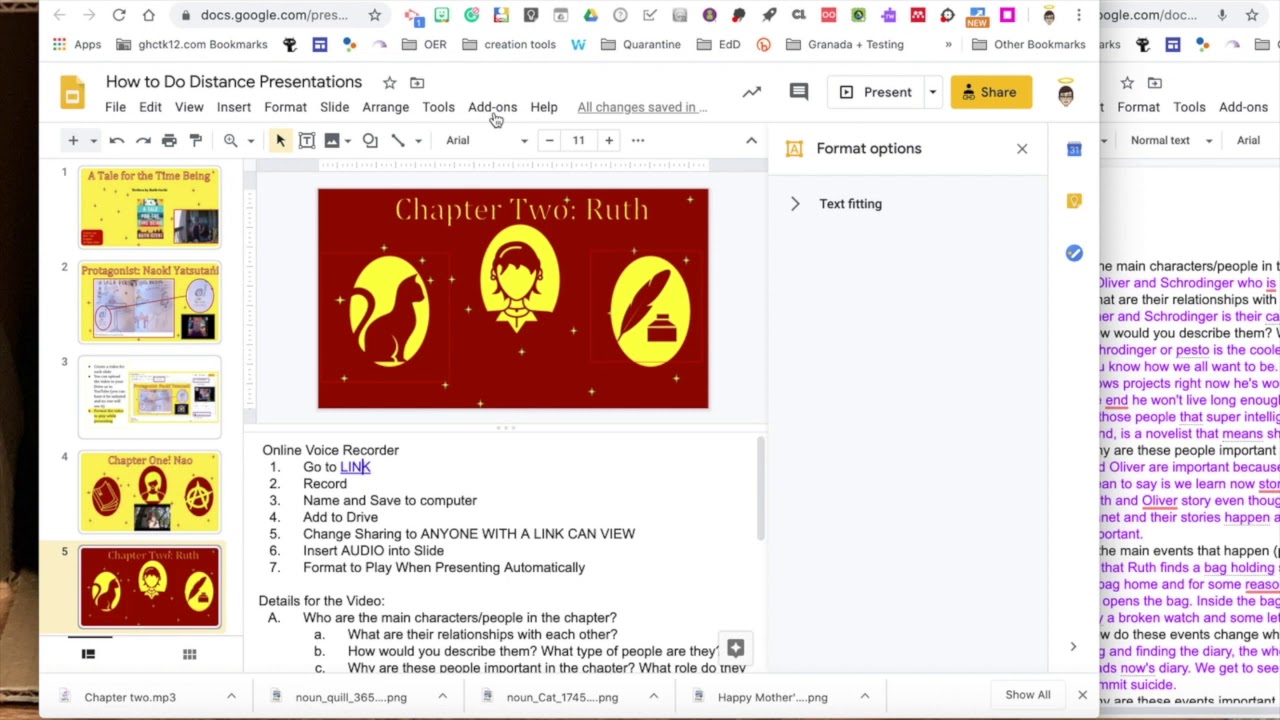This screenshot has height=720, width=1280.
Task: Open the Google Keep side panel icon
Action: click(x=1074, y=201)
